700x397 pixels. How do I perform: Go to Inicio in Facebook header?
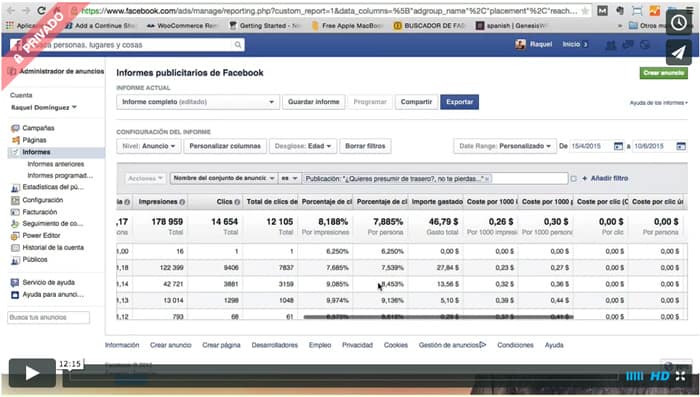click(571, 44)
